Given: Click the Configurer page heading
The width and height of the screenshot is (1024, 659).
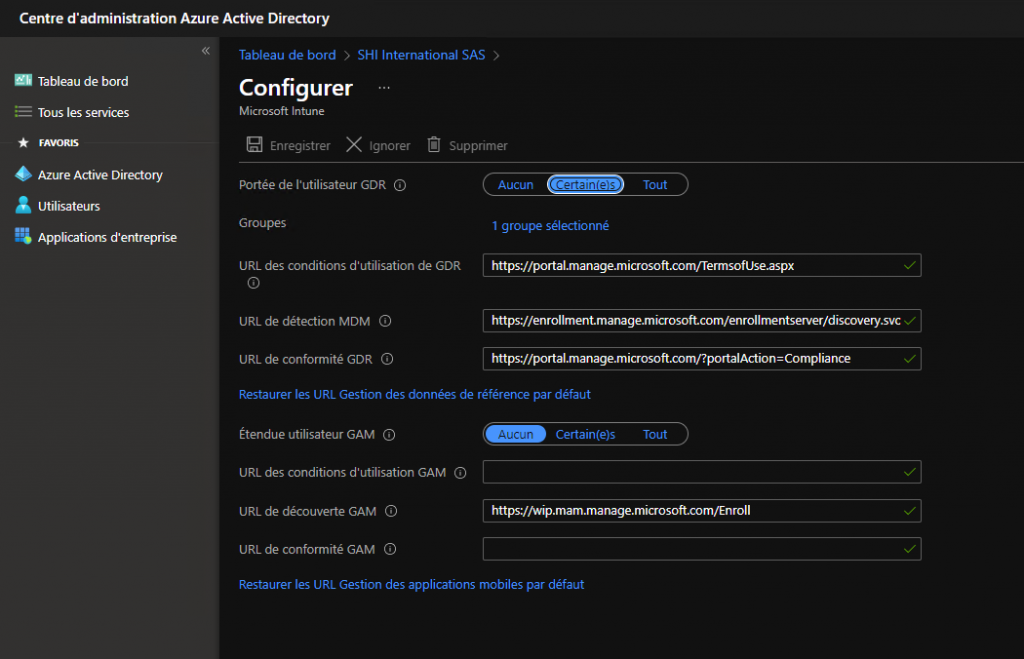Looking at the screenshot, I should coord(296,88).
